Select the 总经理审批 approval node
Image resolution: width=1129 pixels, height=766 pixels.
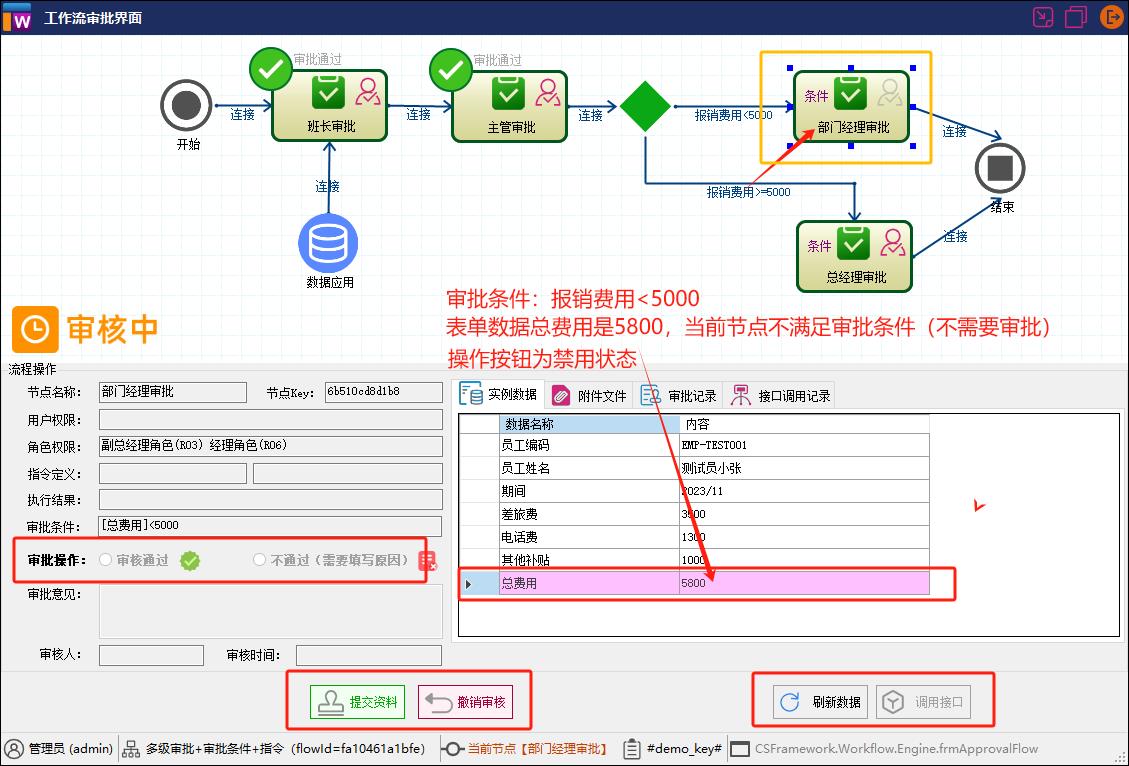pyautogui.click(x=854, y=256)
